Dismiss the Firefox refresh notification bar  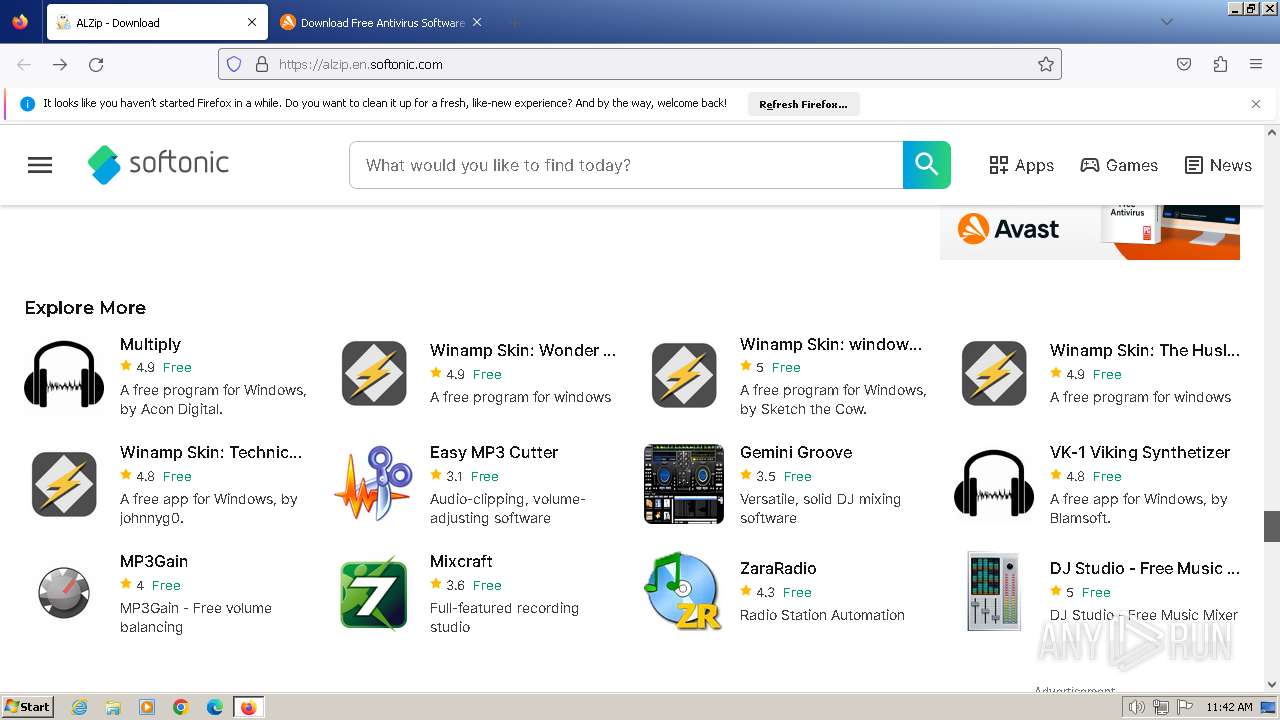coord(1256,104)
